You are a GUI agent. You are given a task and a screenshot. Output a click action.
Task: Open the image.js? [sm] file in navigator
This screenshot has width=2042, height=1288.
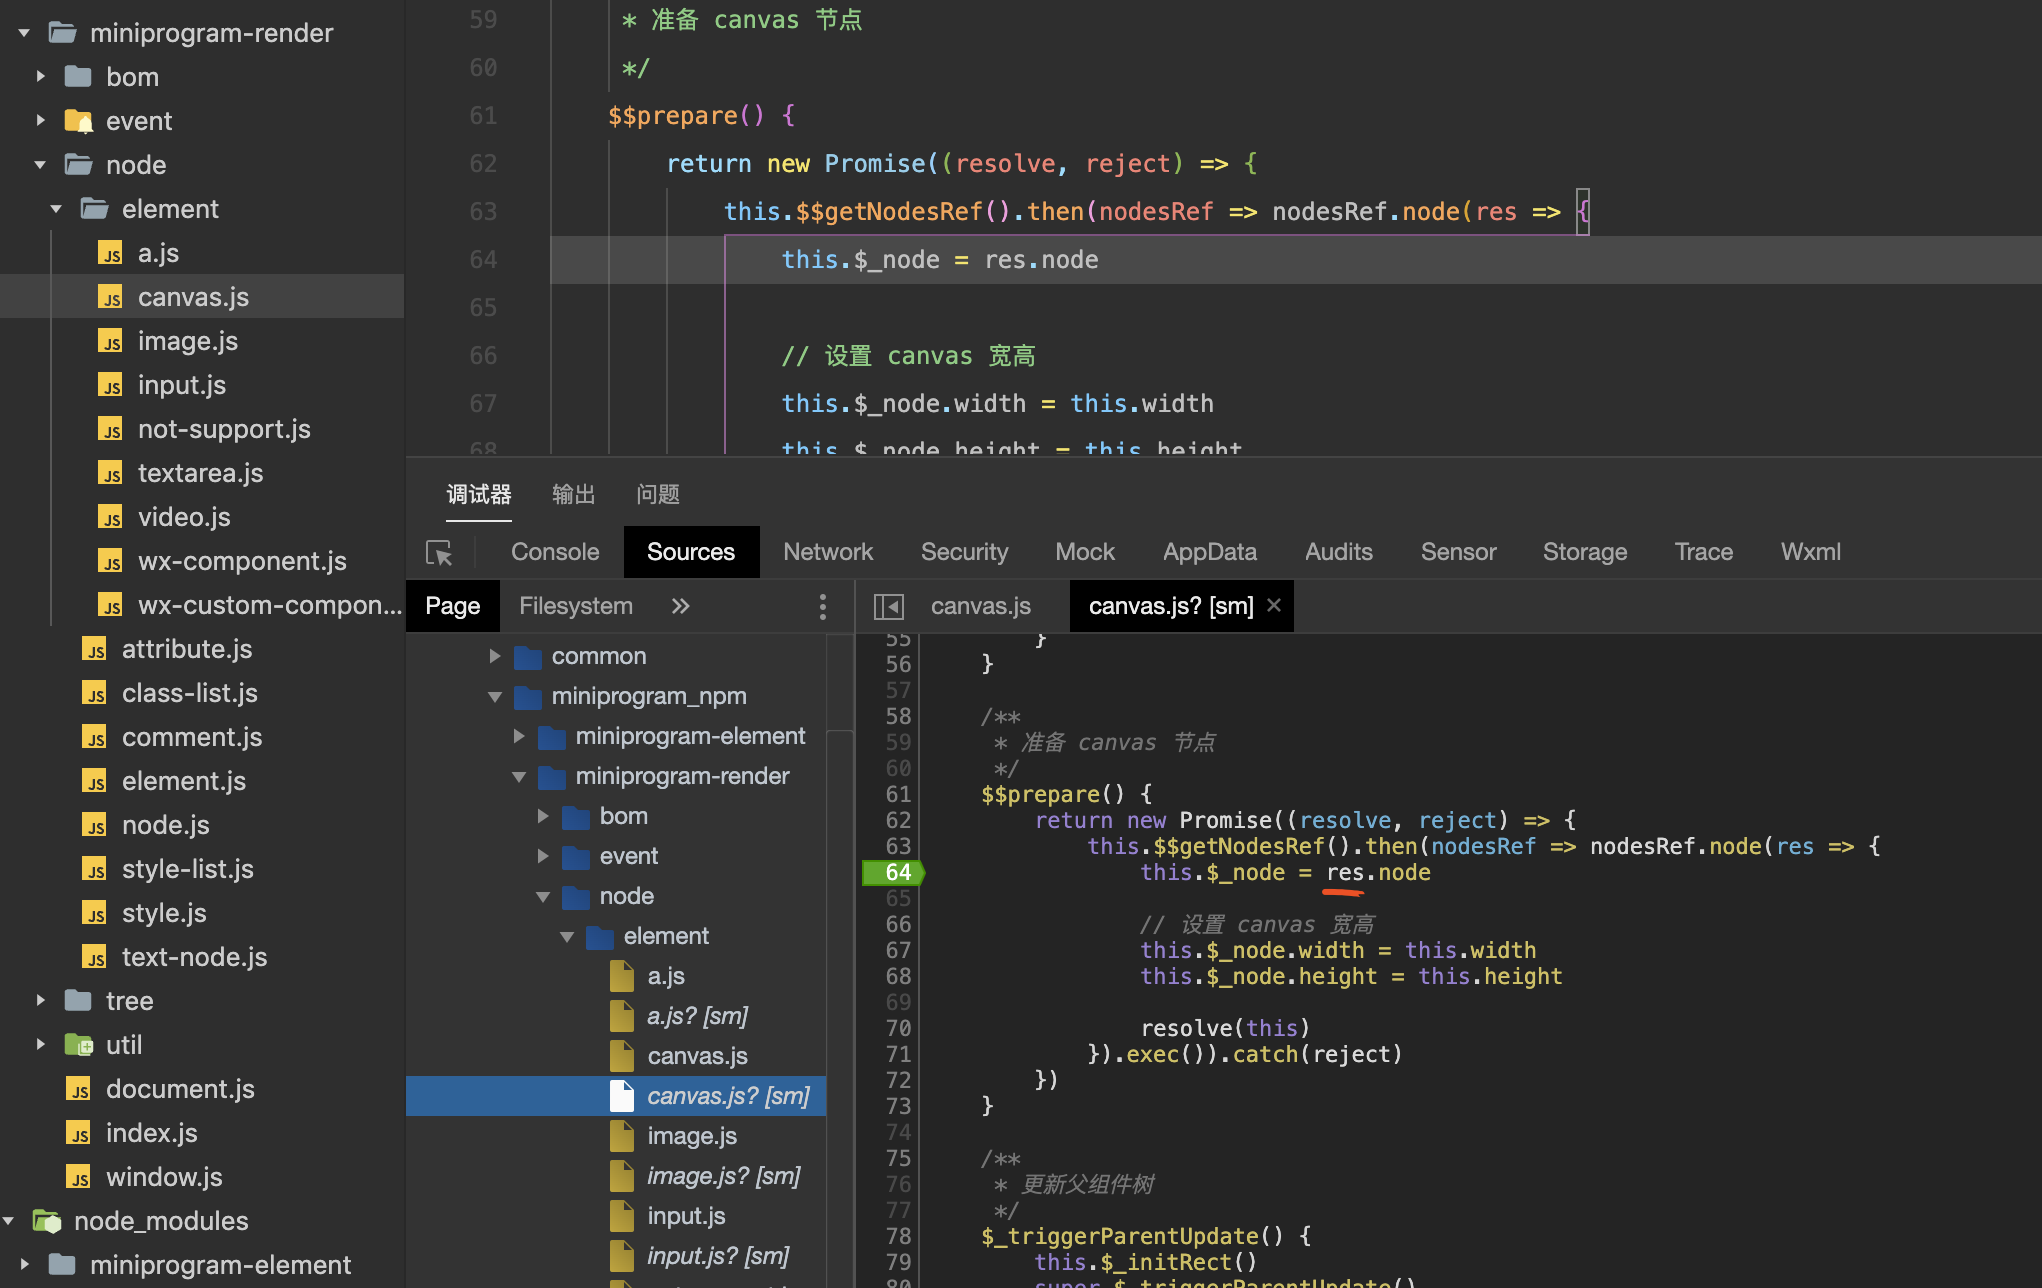click(x=722, y=1176)
